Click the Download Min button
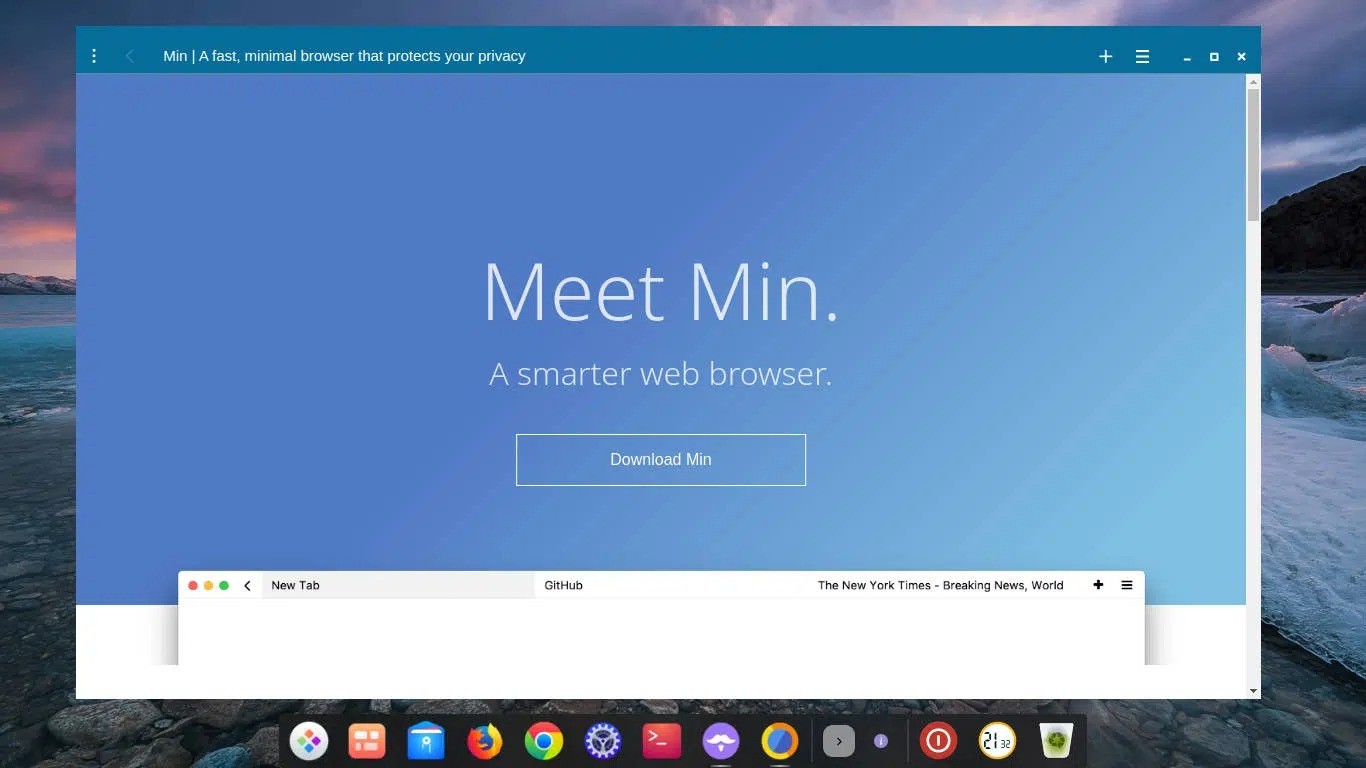 point(661,460)
